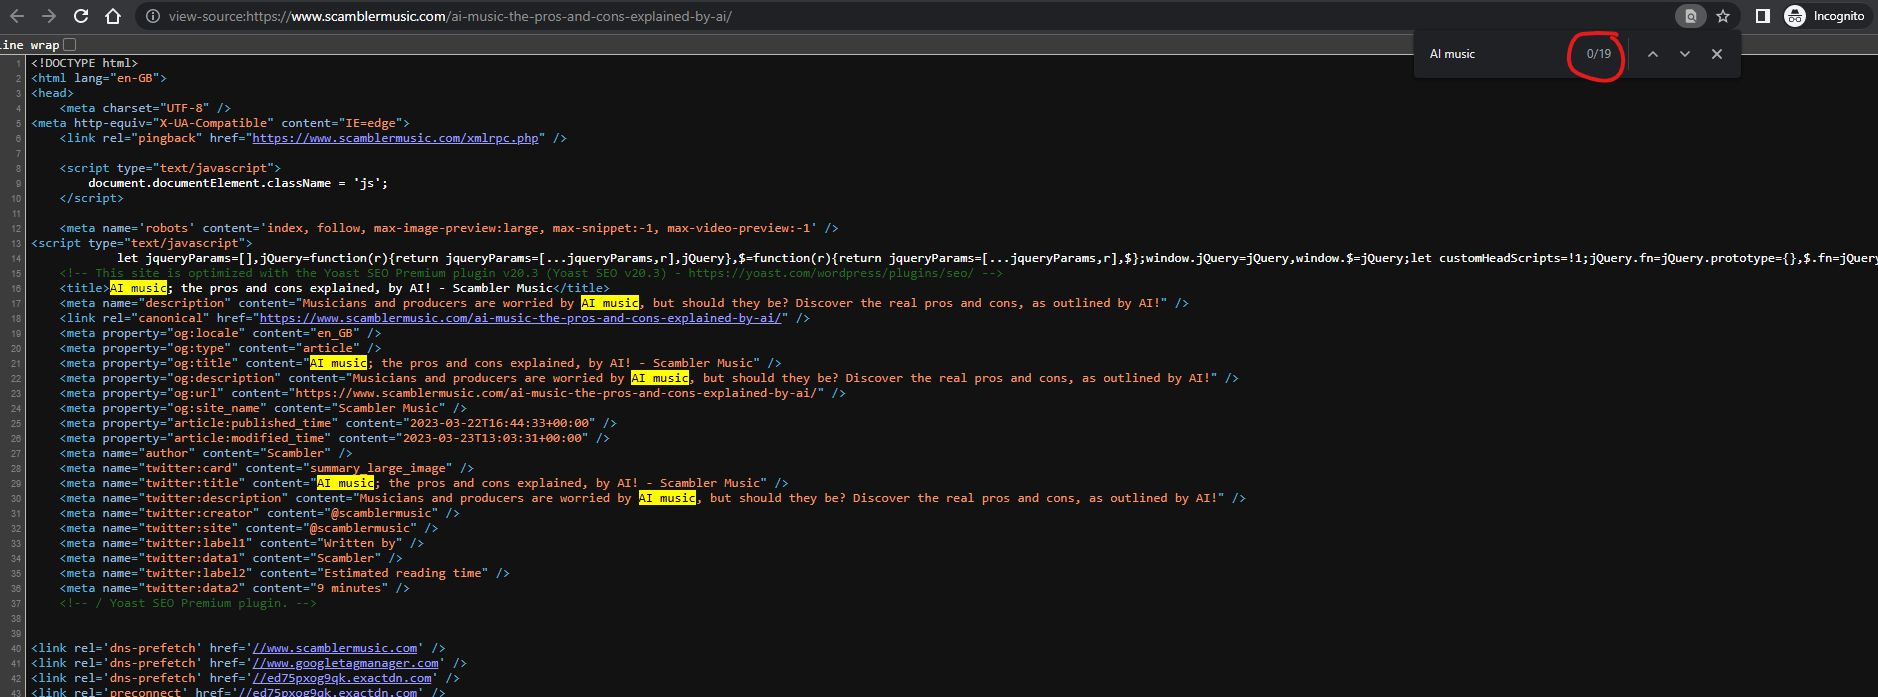Open the //www.scamblermusic.com dns-prefetch link
1878x697 pixels.
(335, 648)
